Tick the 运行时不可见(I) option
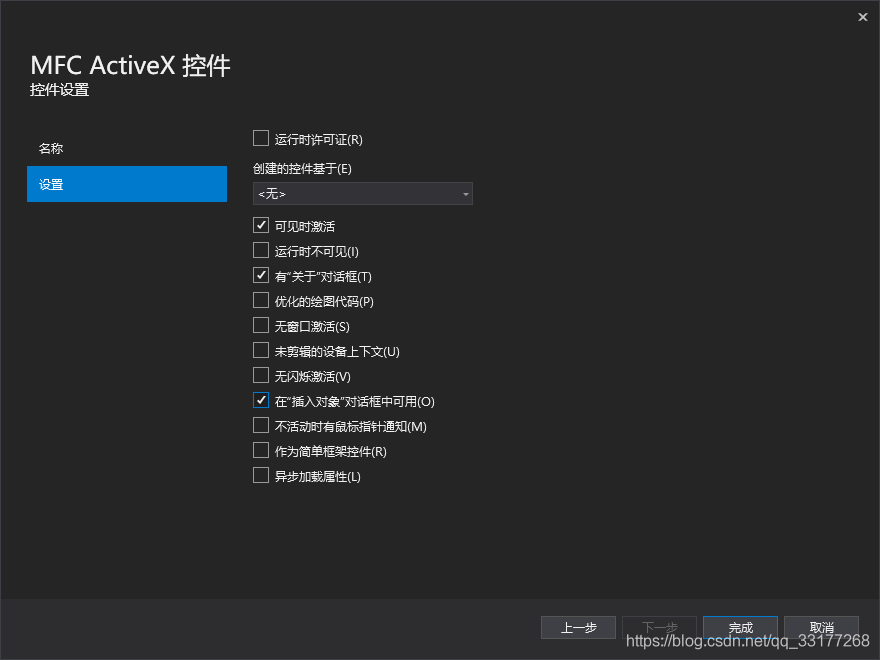880x660 pixels. [x=261, y=250]
